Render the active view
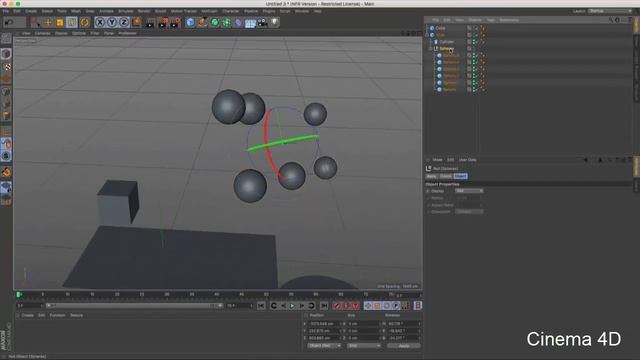The height and width of the screenshot is (360, 640). pyautogui.click(x=150, y=22)
